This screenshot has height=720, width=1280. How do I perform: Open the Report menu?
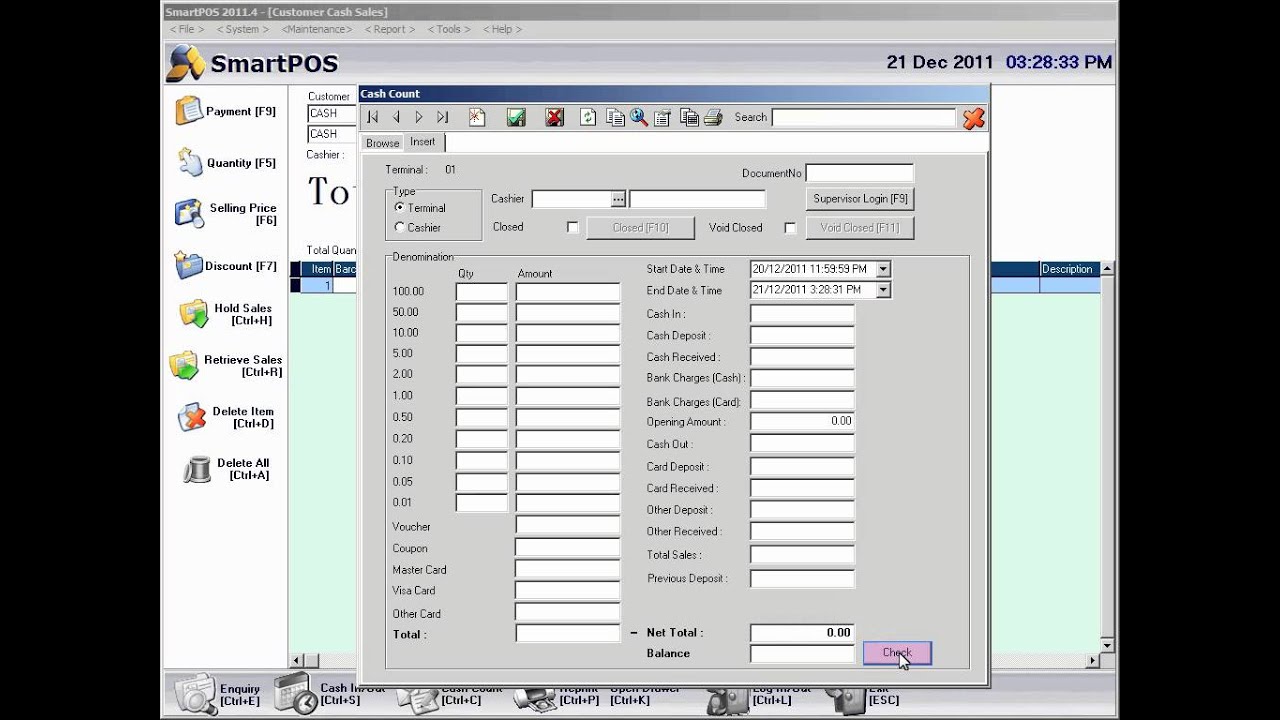click(x=390, y=29)
